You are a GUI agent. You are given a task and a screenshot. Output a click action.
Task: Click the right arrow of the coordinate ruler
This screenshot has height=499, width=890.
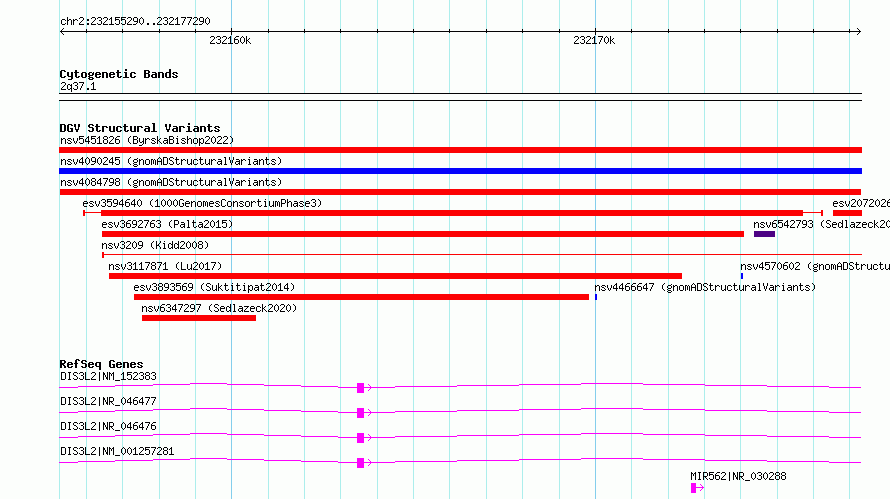click(x=858, y=32)
